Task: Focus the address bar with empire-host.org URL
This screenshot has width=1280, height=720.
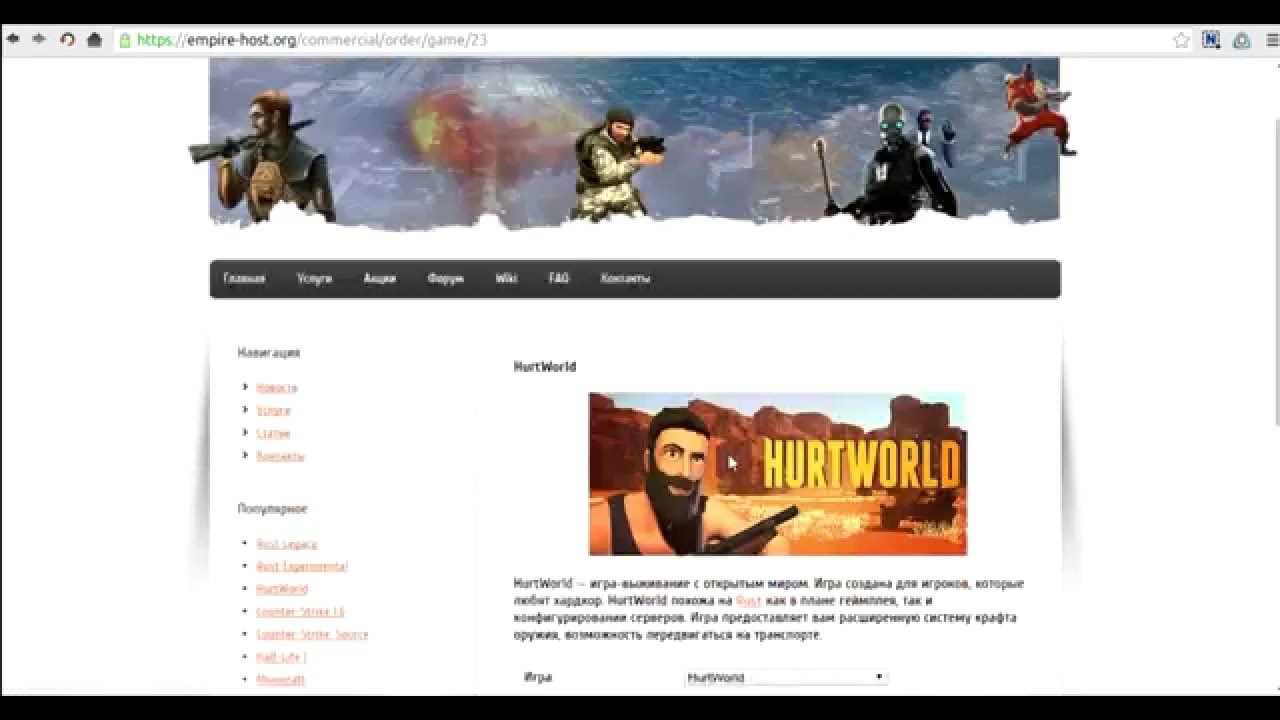Action: (x=640, y=40)
